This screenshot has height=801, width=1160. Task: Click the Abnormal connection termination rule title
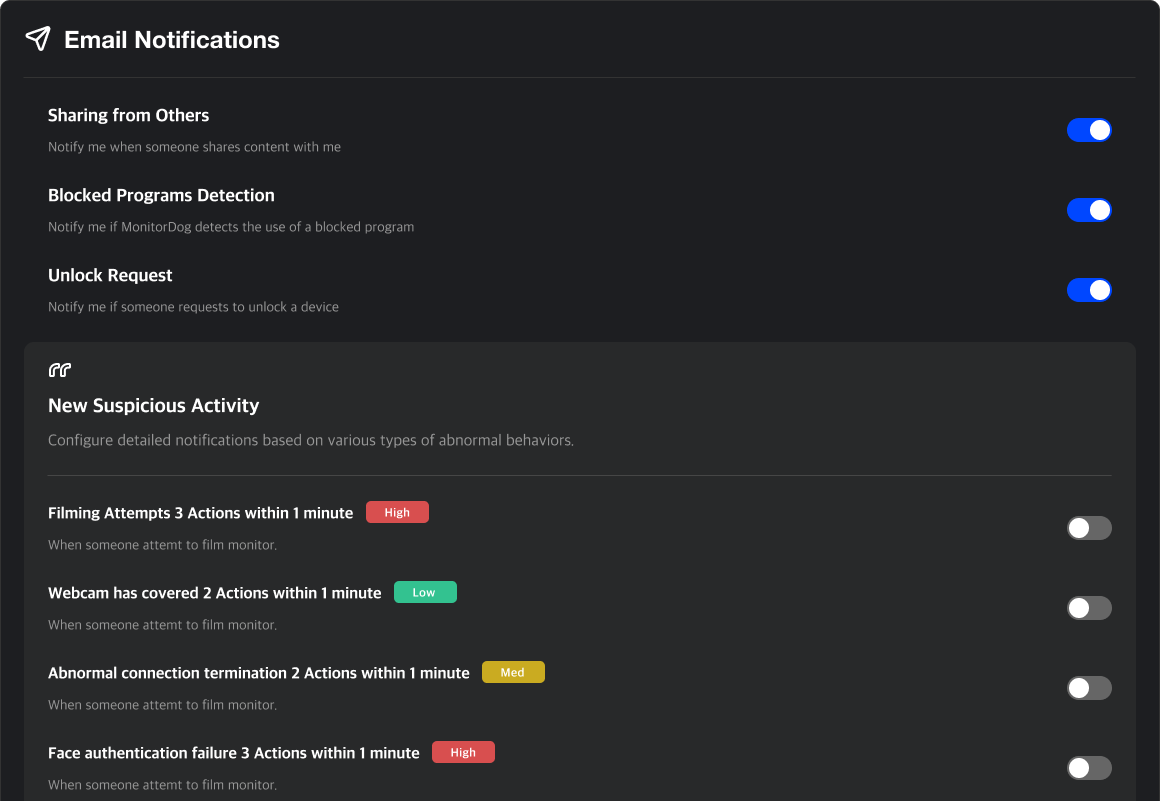[x=258, y=673]
